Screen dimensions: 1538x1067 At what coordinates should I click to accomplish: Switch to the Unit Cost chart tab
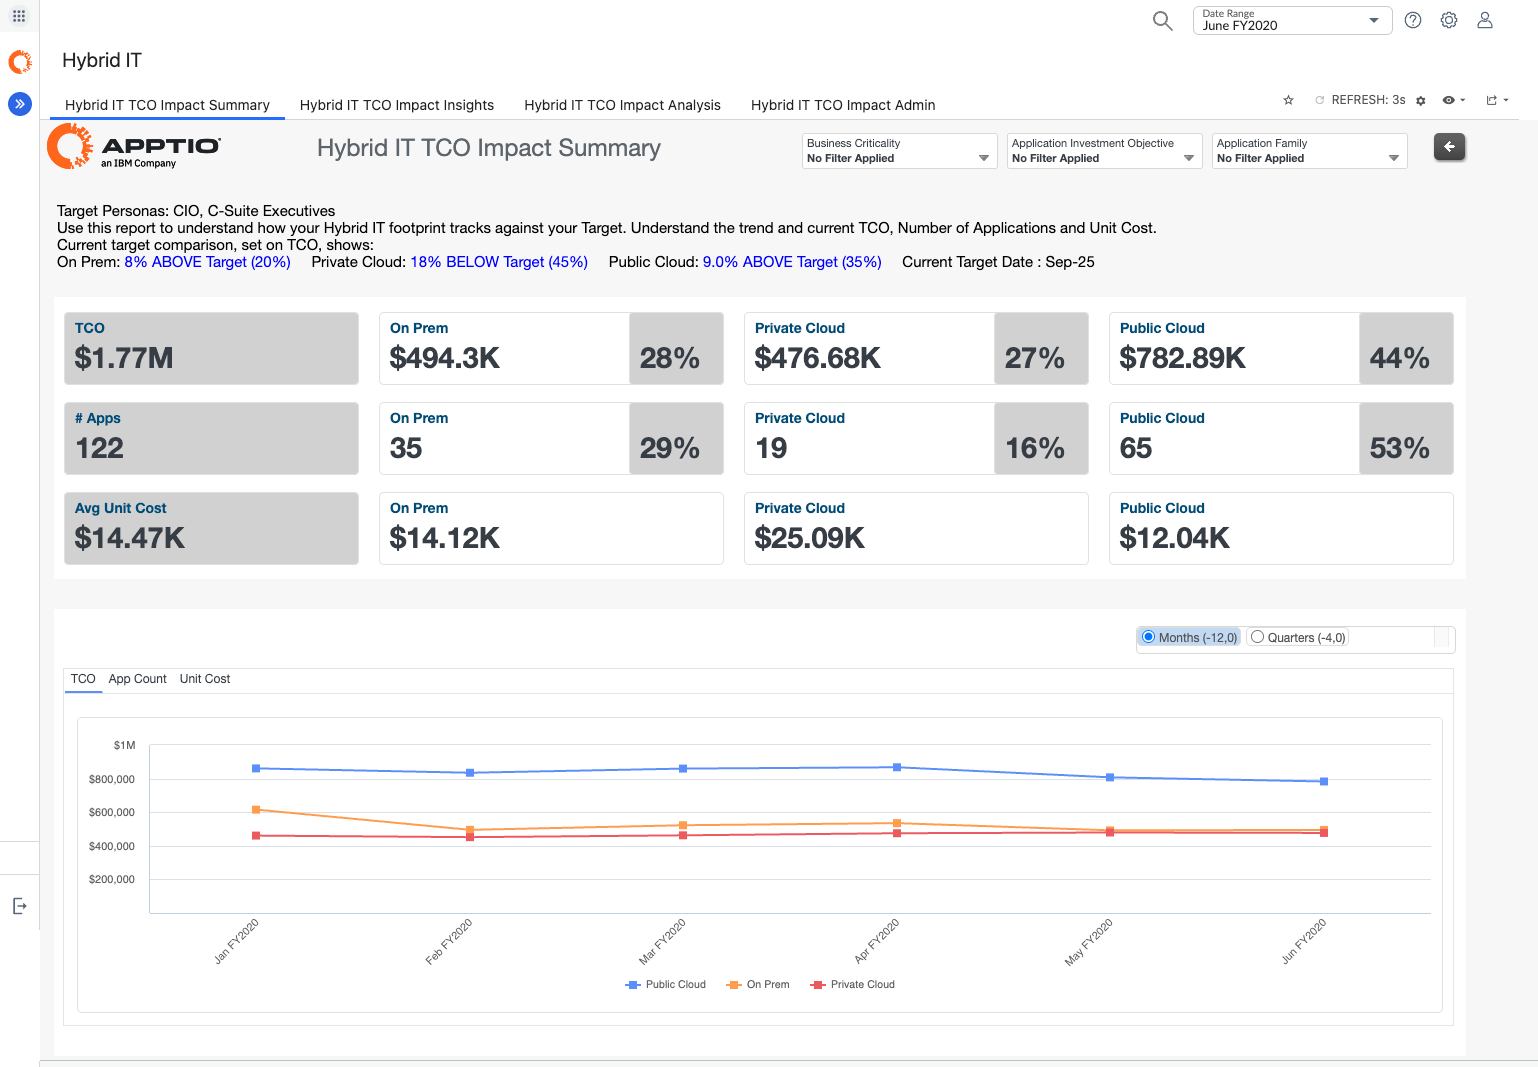205,679
